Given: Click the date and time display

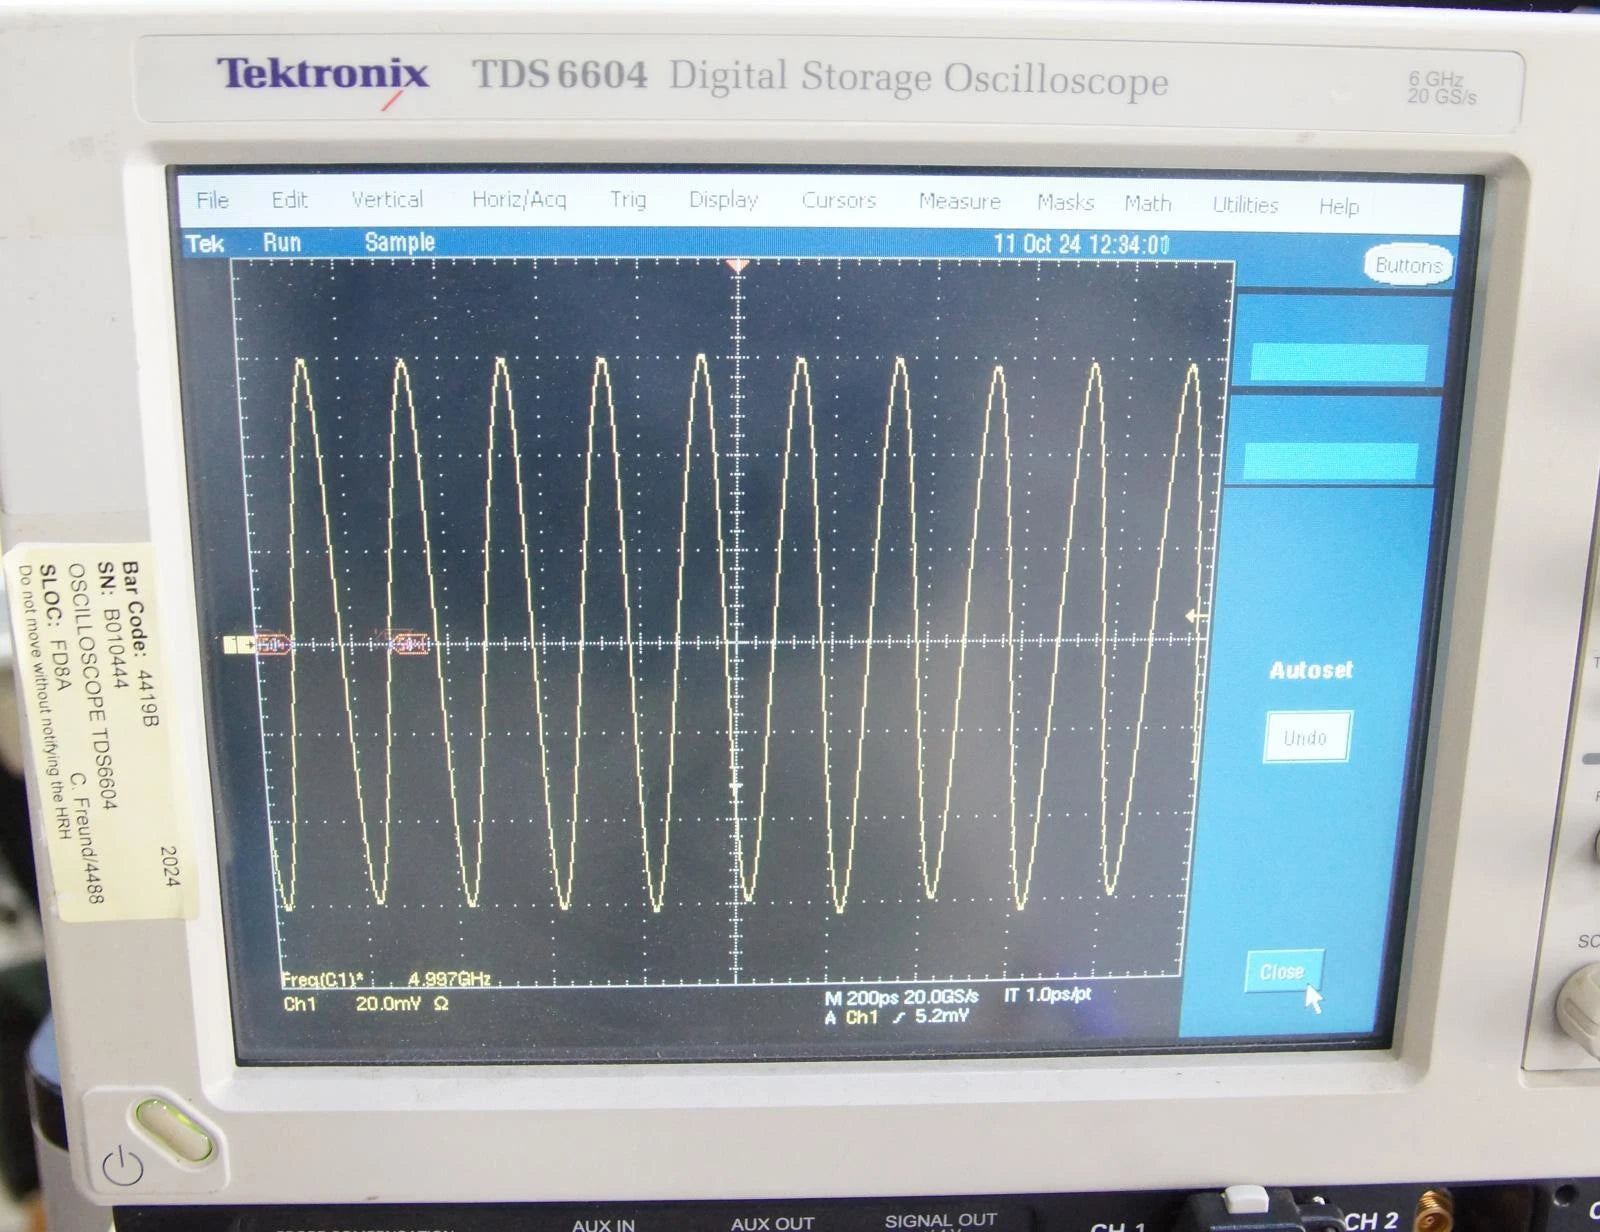Looking at the screenshot, I should tap(1081, 244).
